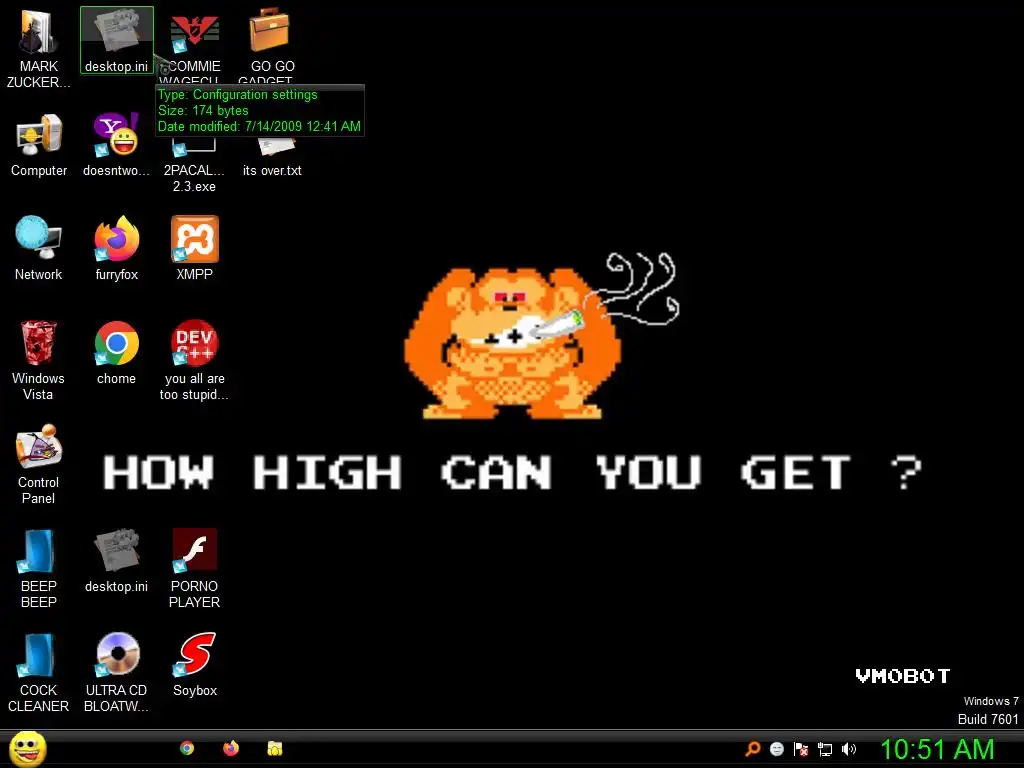Open the smiley face Start button

point(27,749)
